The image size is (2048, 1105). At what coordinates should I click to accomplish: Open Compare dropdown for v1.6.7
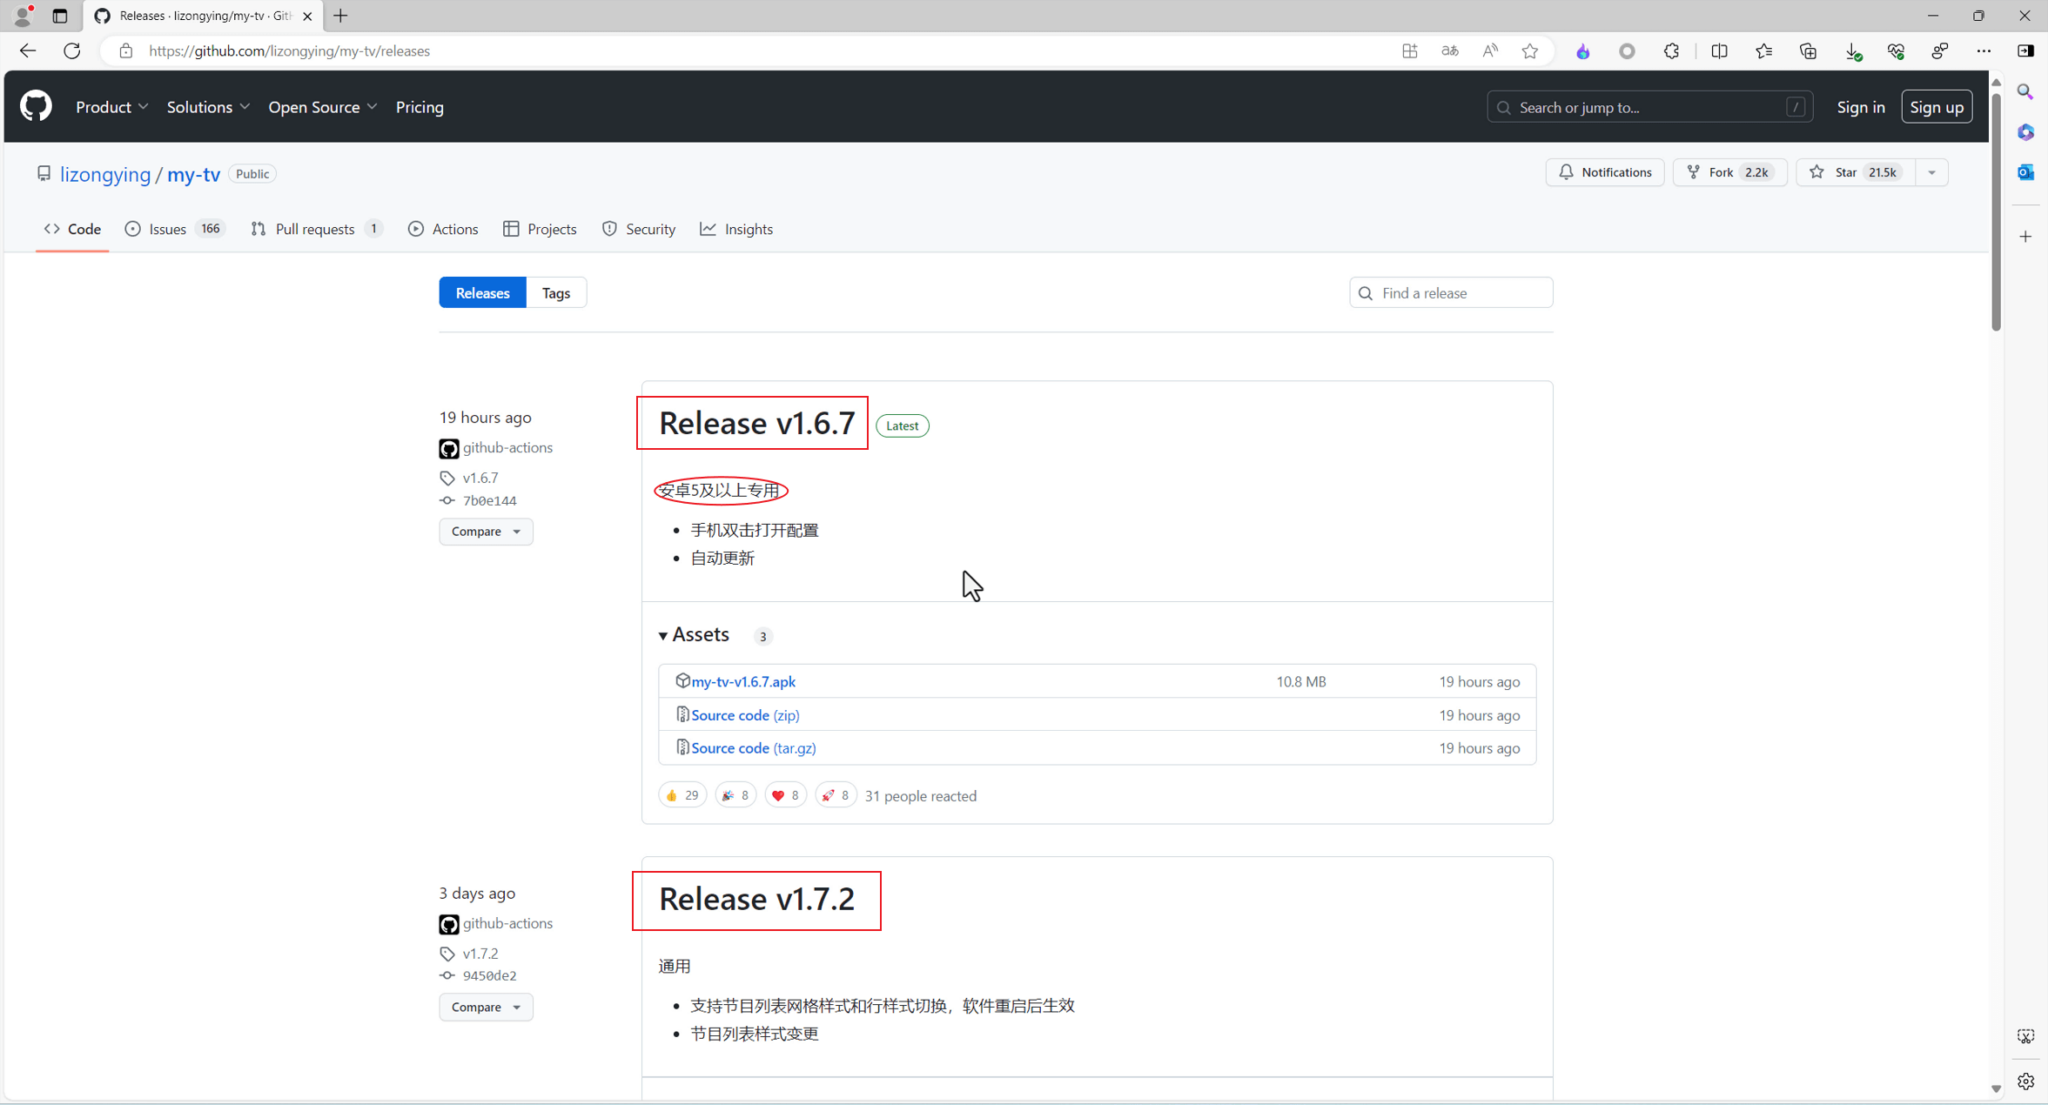pyautogui.click(x=485, y=531)
